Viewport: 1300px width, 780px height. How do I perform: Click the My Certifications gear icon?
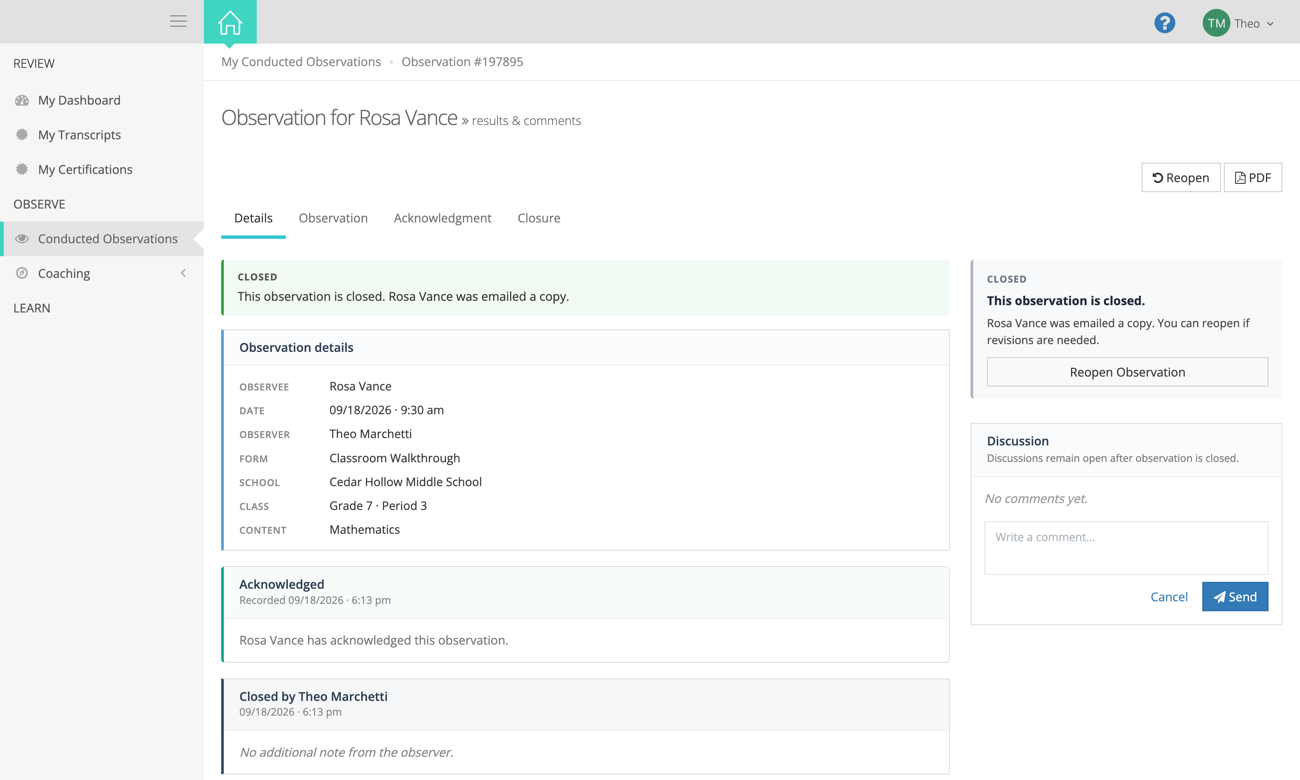(22, 169)
